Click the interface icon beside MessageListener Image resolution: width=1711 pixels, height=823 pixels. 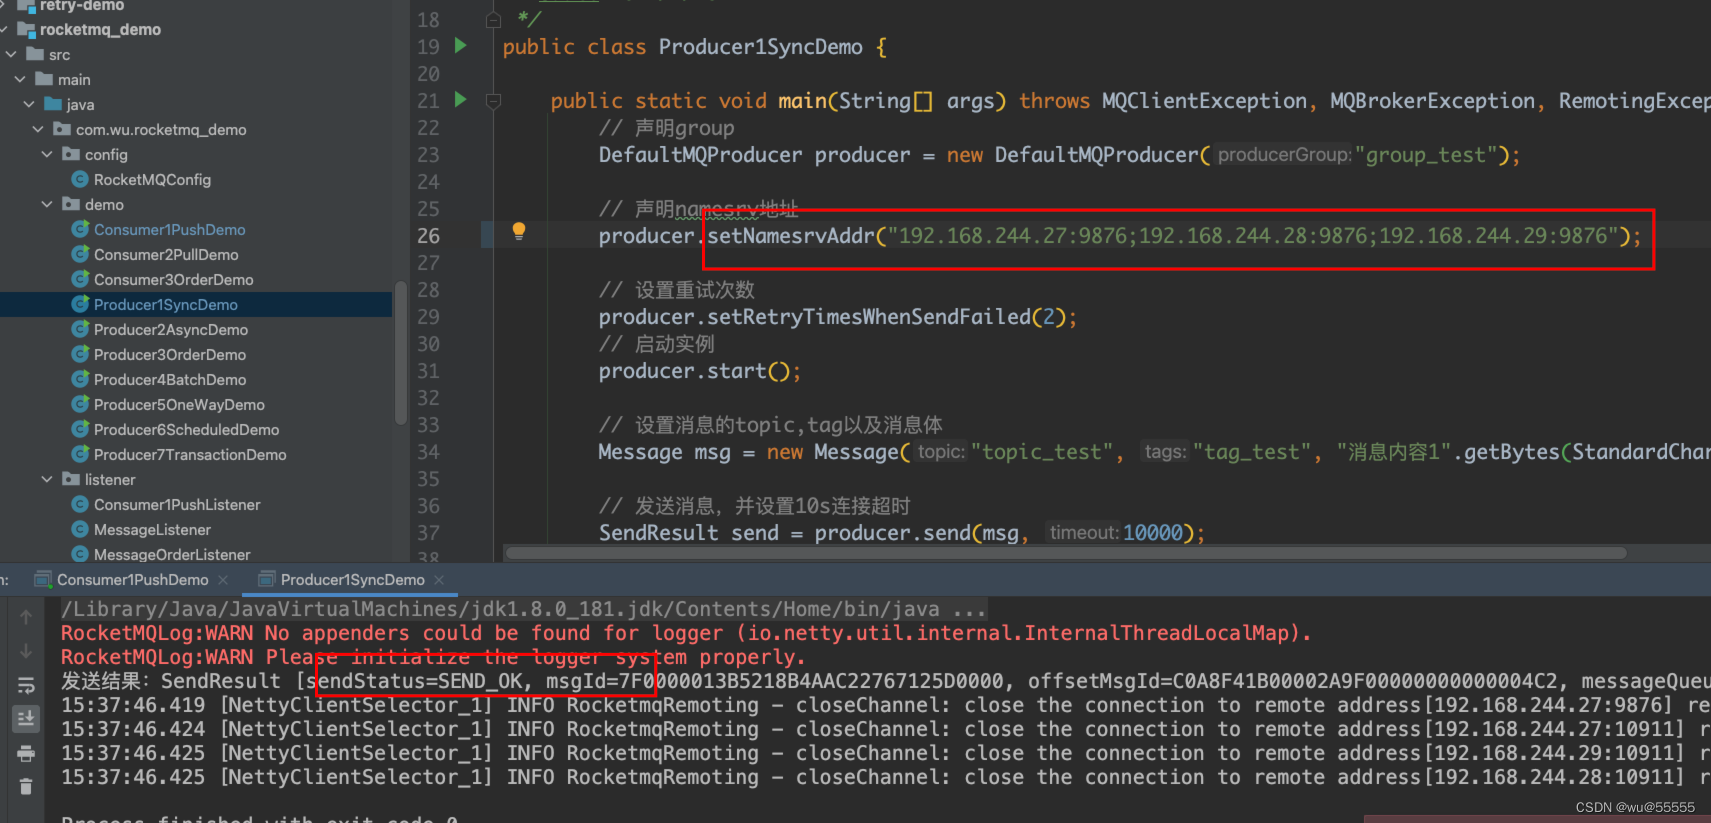[x=80, y=529]
